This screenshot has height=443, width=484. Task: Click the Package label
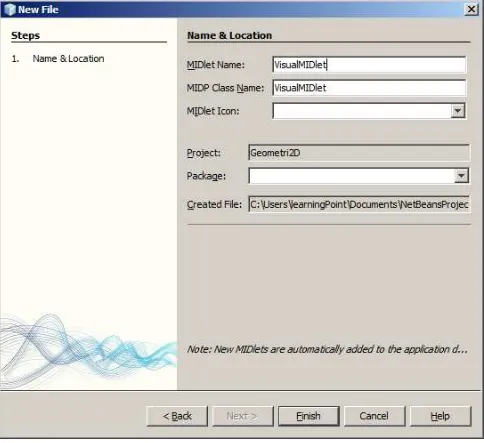point(206,176)
